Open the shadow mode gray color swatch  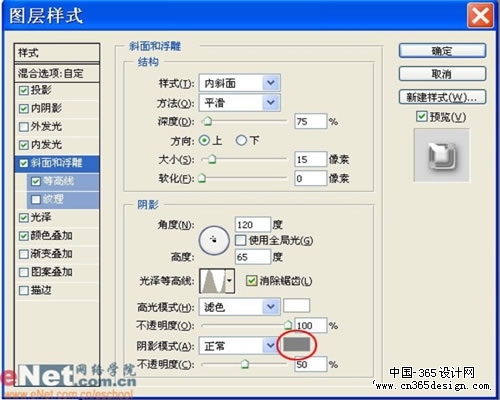(296, 345)
